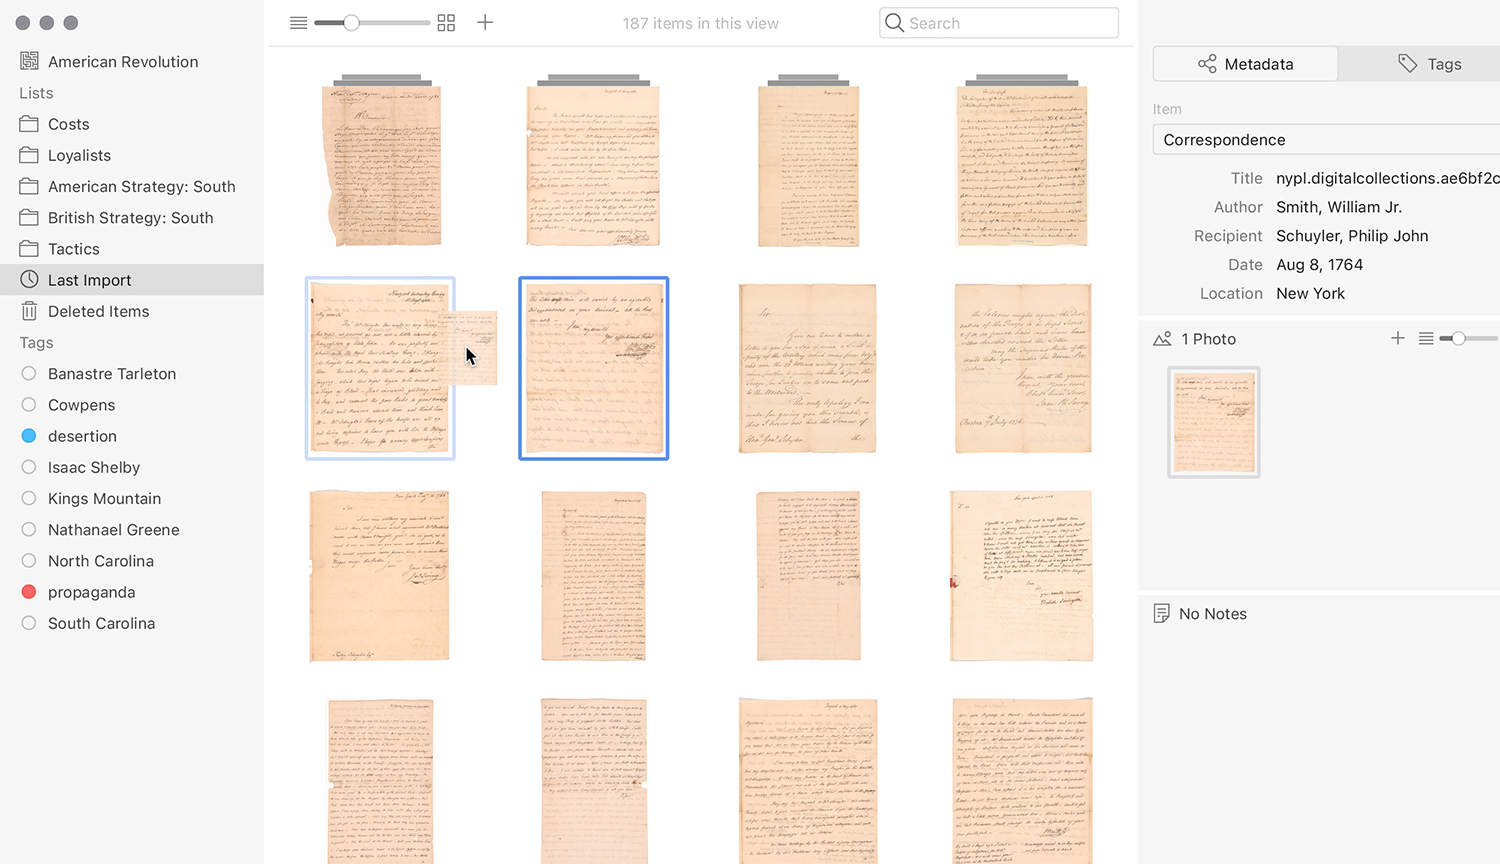The width and height of the screenshot is (1500, 864).
Task: Click list view icon in photo panel
Action: (x=1426, y=339)
